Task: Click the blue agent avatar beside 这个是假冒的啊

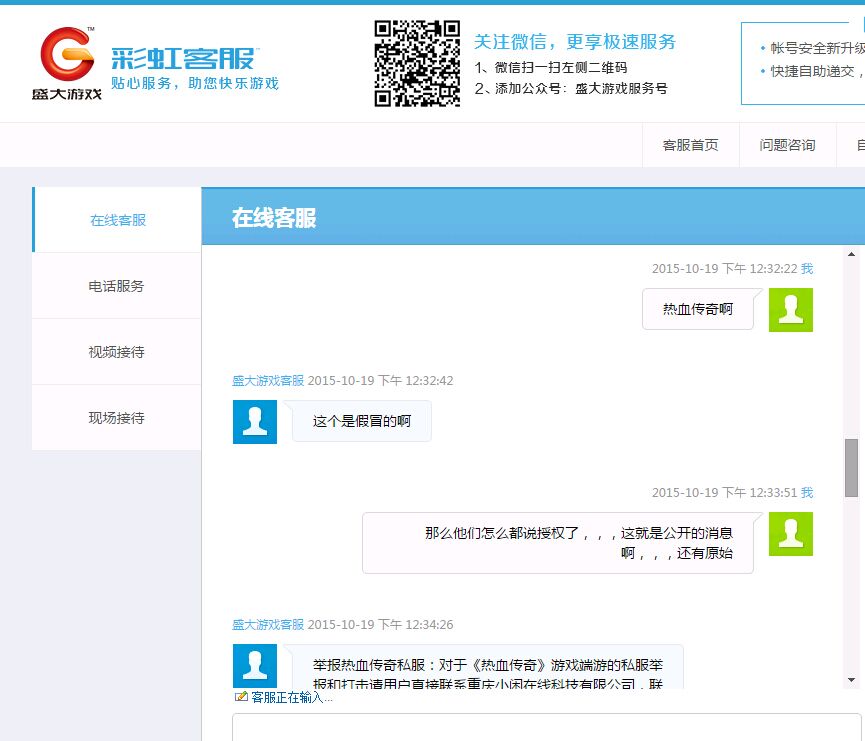Action: (x=254, y=421)
